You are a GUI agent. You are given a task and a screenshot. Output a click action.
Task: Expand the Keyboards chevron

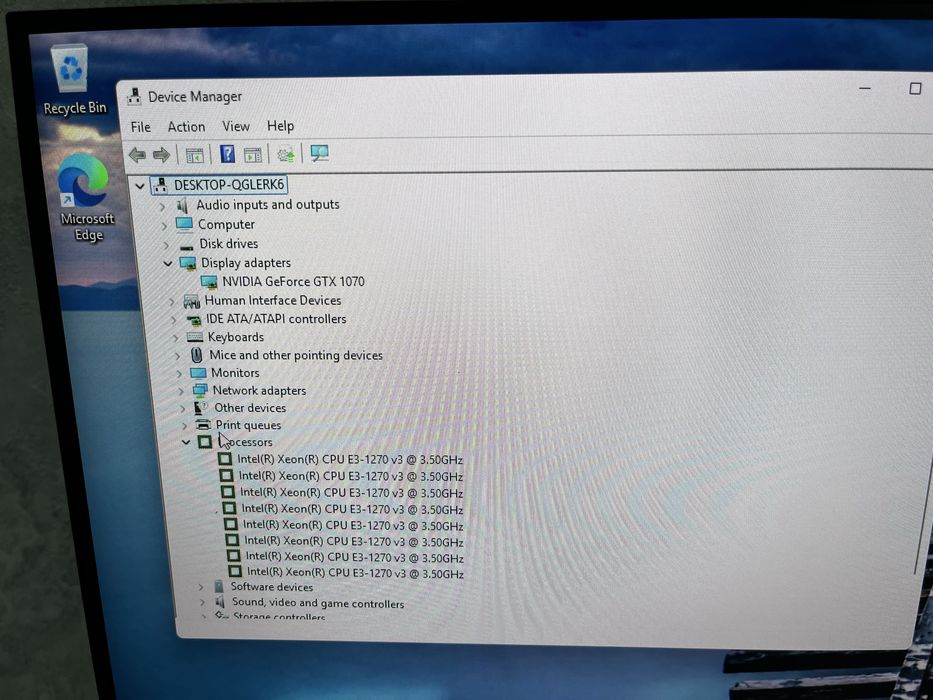coord(176,338)
